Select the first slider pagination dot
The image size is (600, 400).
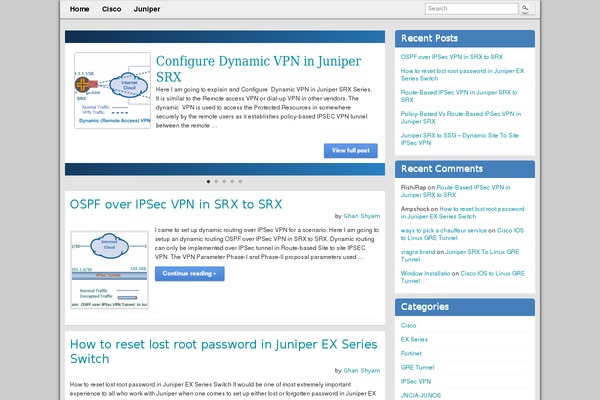(209, 181)
